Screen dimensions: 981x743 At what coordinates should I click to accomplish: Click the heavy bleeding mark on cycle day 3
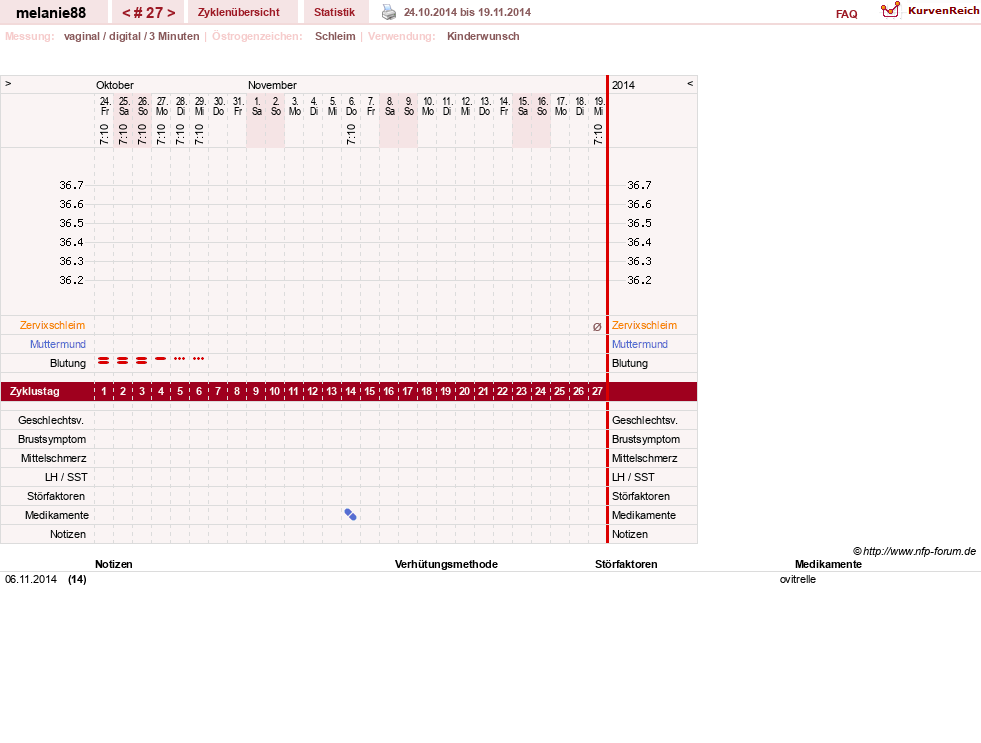[142, 360]
